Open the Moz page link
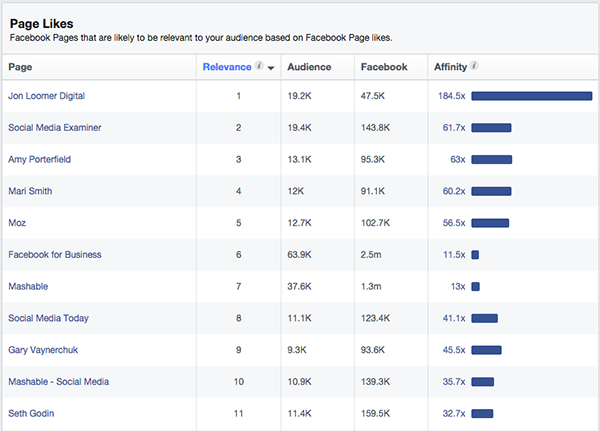This screenshot has height=431, width=600. (x=17, y=223)
